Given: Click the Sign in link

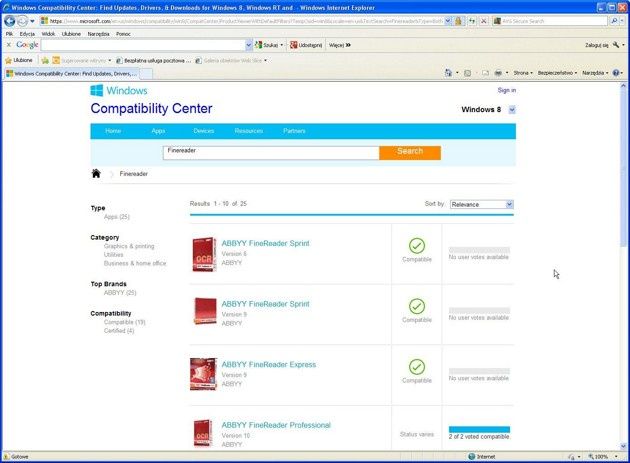Looking at the screenshot, I should pos(507,90).
